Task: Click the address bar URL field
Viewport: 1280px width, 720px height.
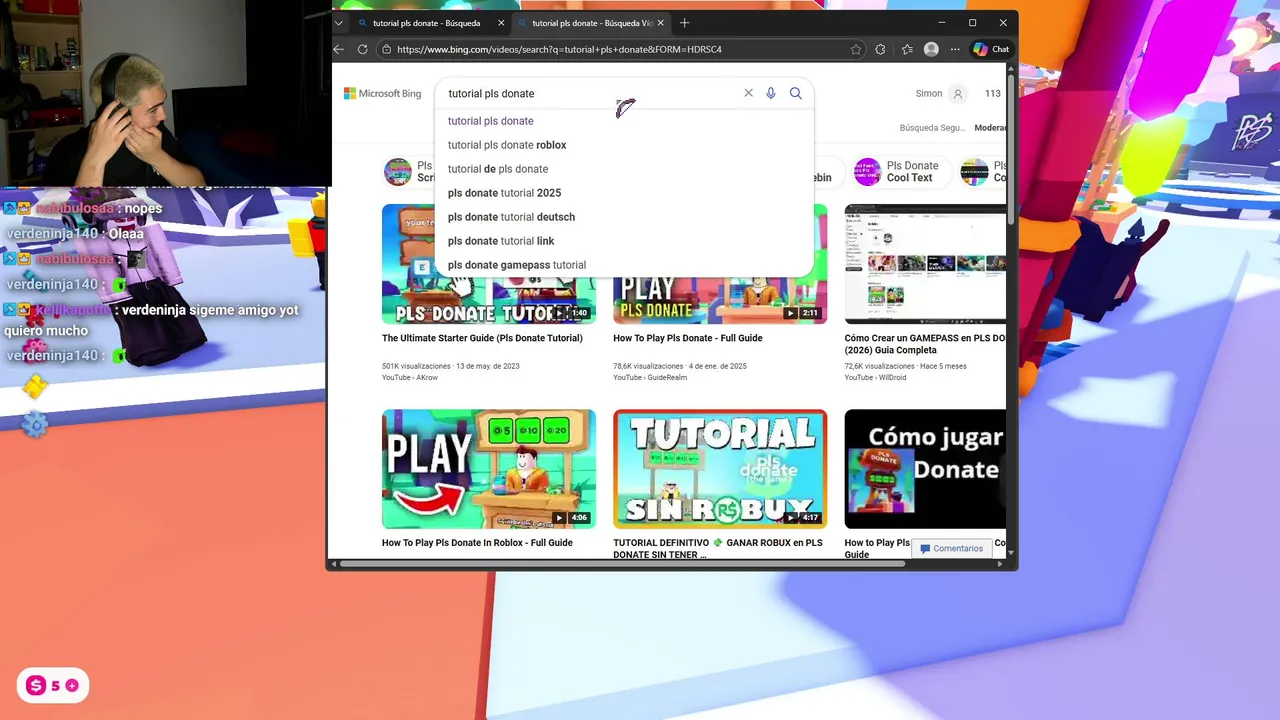Action: (x=620, y=49)
